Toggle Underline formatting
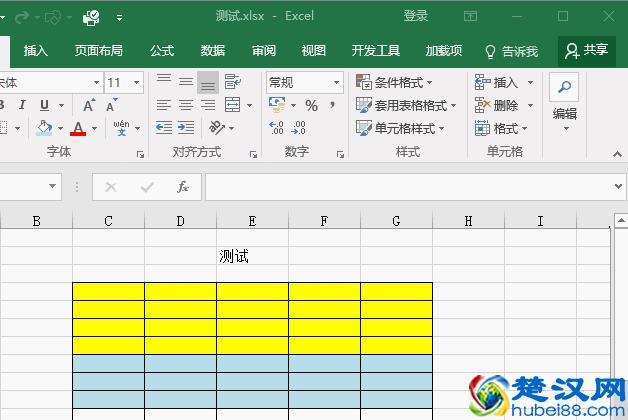628x420 pixels. 44,105
